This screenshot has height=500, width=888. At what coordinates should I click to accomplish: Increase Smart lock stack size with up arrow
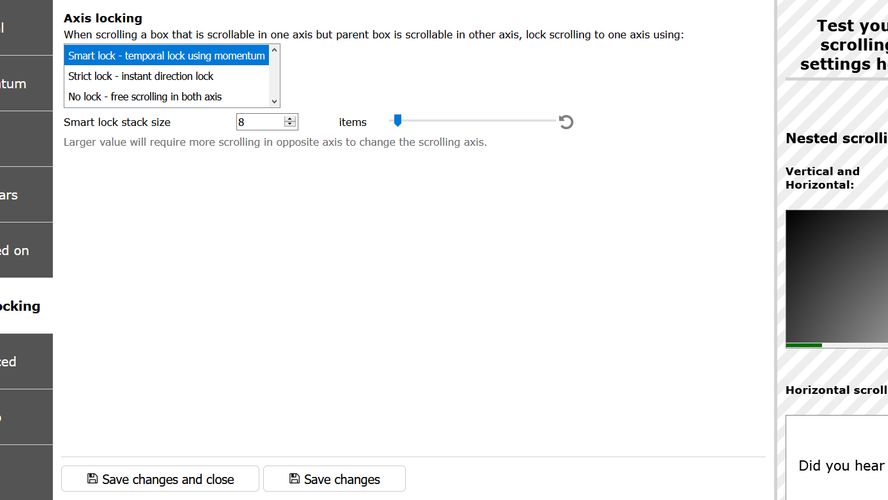pyautogui.click(x=290, y=118)
